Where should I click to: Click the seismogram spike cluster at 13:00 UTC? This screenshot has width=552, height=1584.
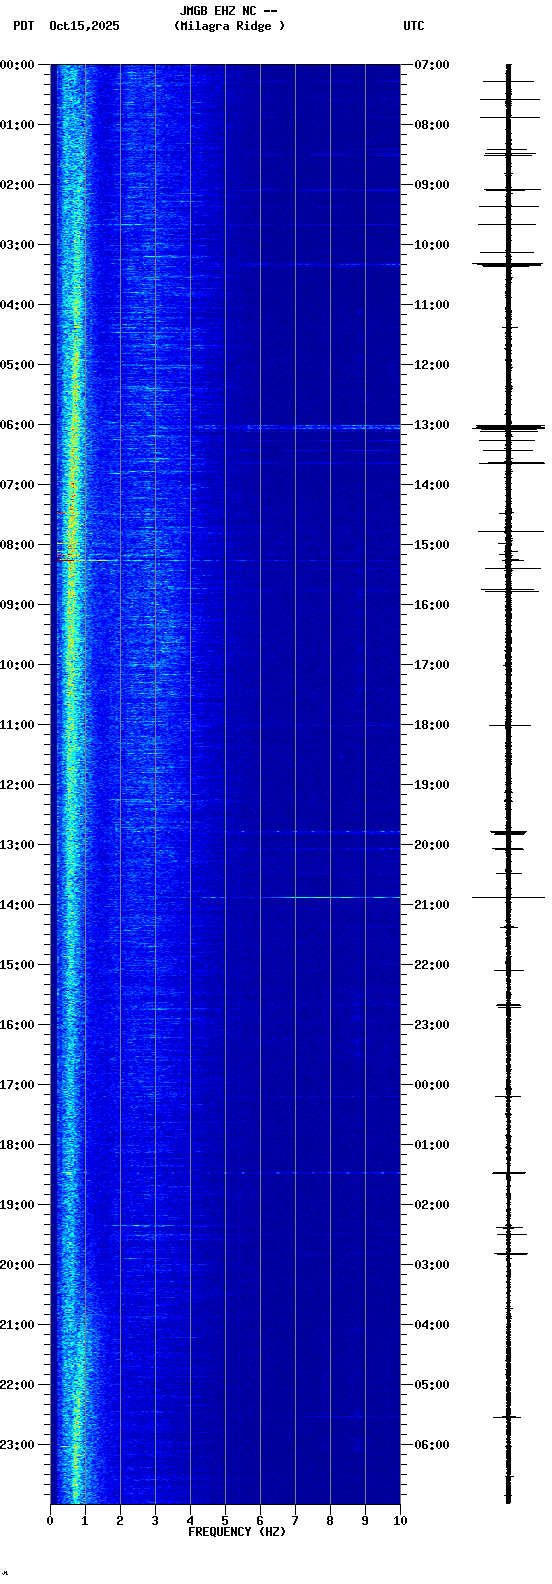[x=509, y=428]
